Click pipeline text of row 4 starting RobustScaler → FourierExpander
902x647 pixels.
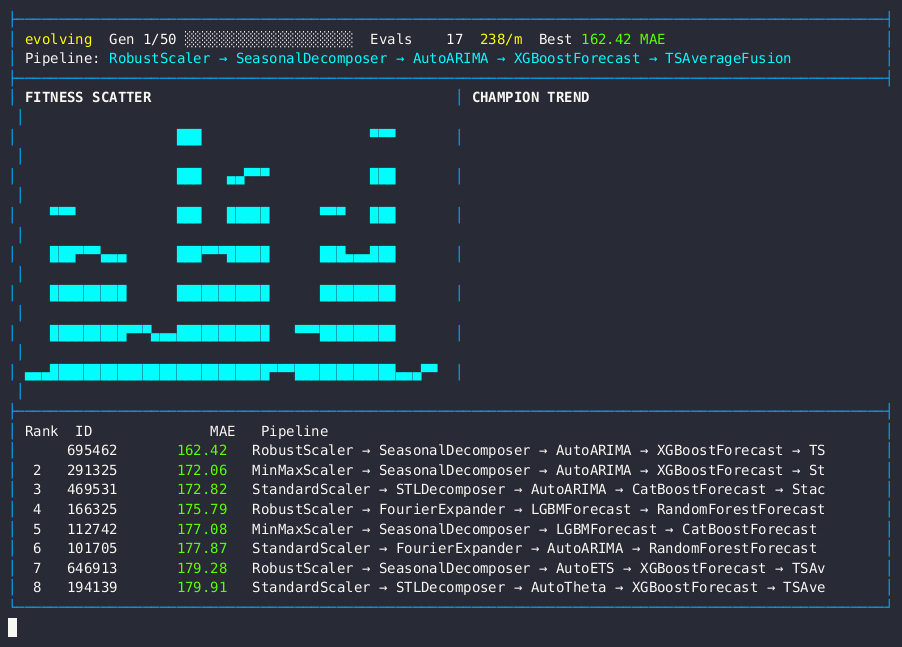coord(538,510)
